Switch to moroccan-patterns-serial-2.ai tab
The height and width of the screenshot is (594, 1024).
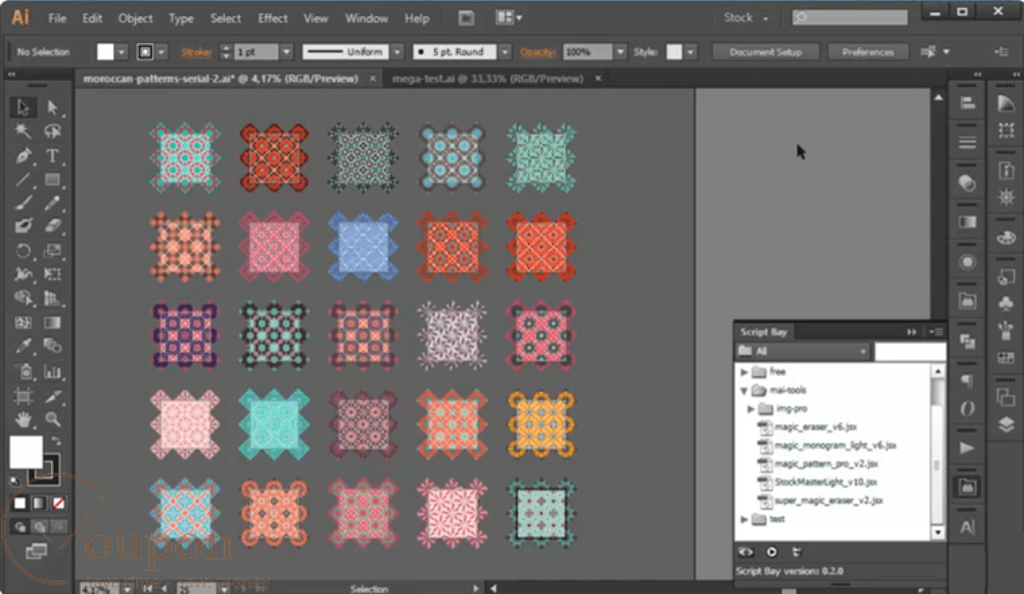coord(221,78)
